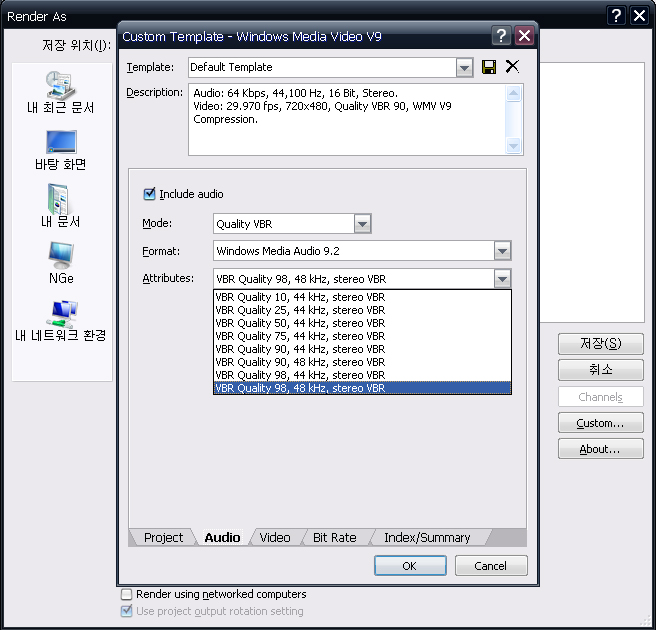The height and width of the screenshot is (630, 656).
Task: Click Cancel in Custom Template dialog
Action: point(491,566)
